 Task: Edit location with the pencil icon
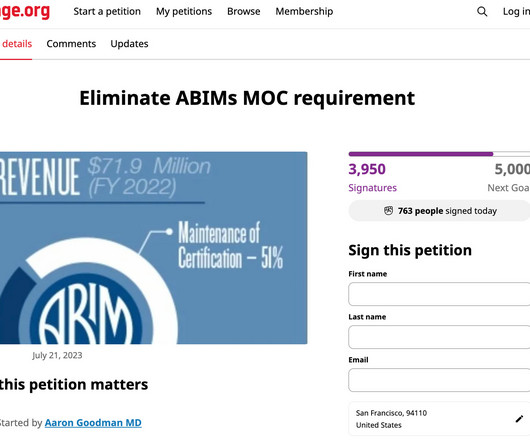pyautogui.click(x=519, y=419)
